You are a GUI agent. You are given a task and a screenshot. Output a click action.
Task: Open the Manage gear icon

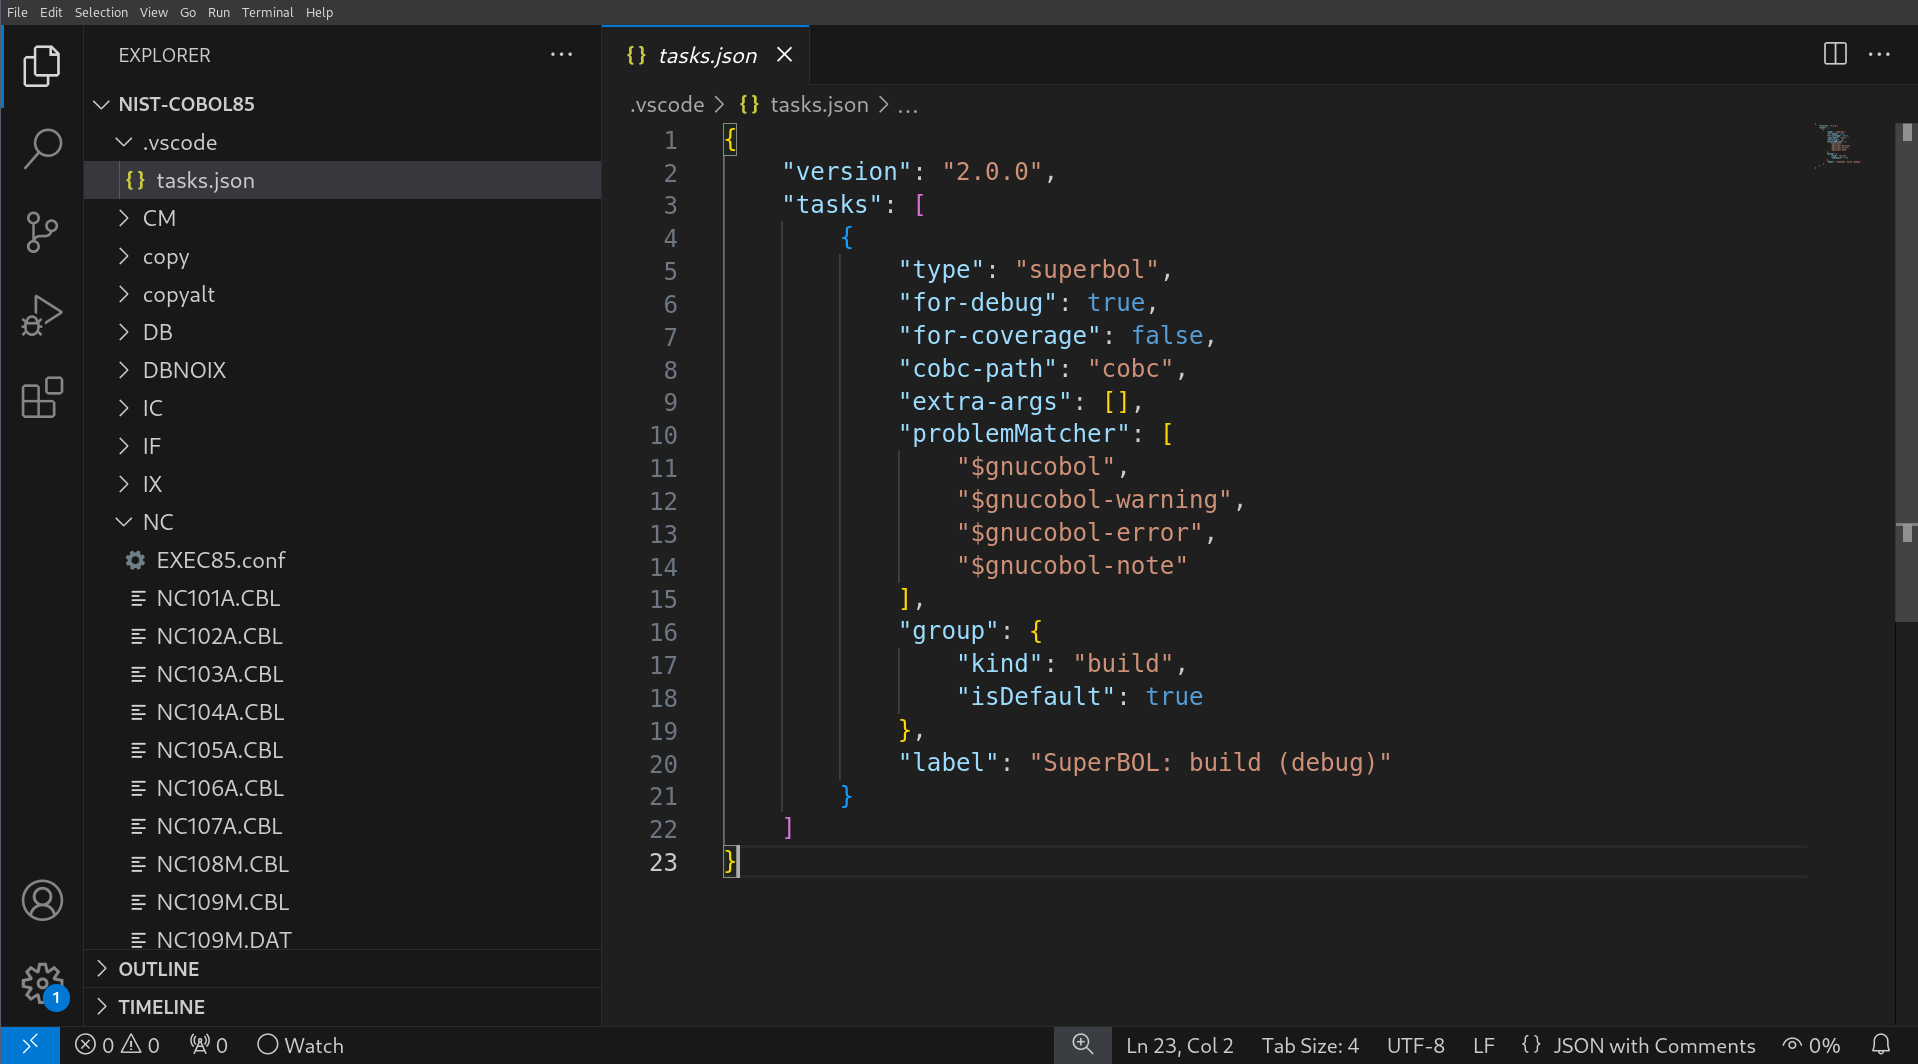coord(41,984)
